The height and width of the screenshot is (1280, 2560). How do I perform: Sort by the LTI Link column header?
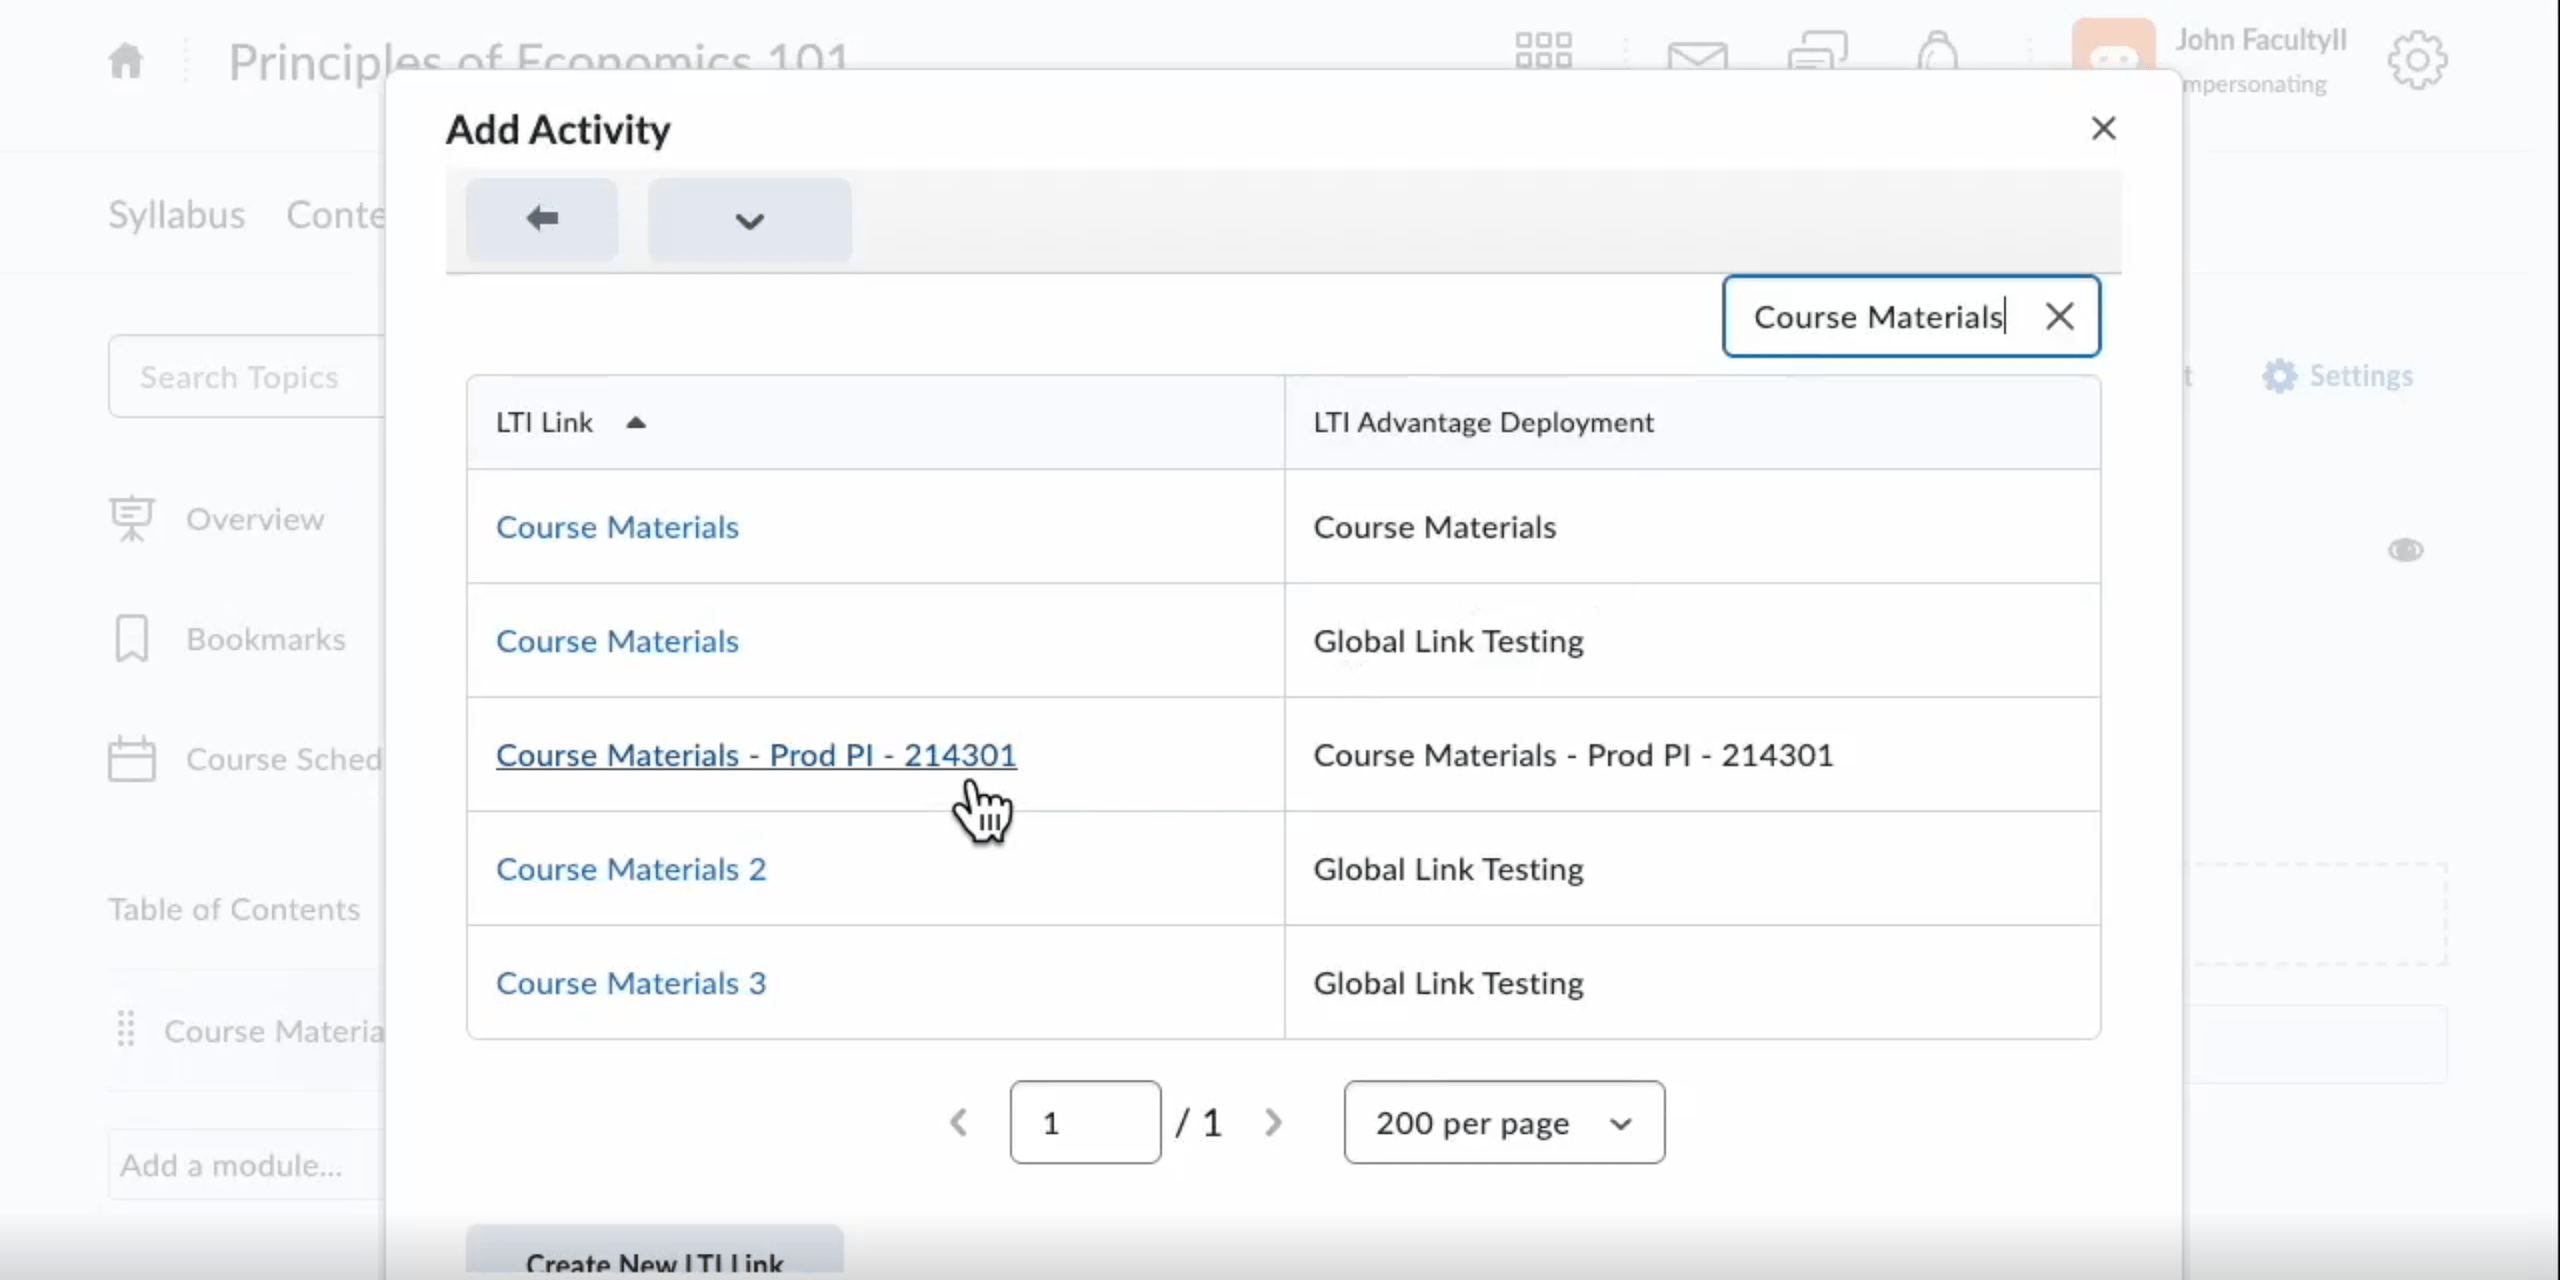(544, 423)
